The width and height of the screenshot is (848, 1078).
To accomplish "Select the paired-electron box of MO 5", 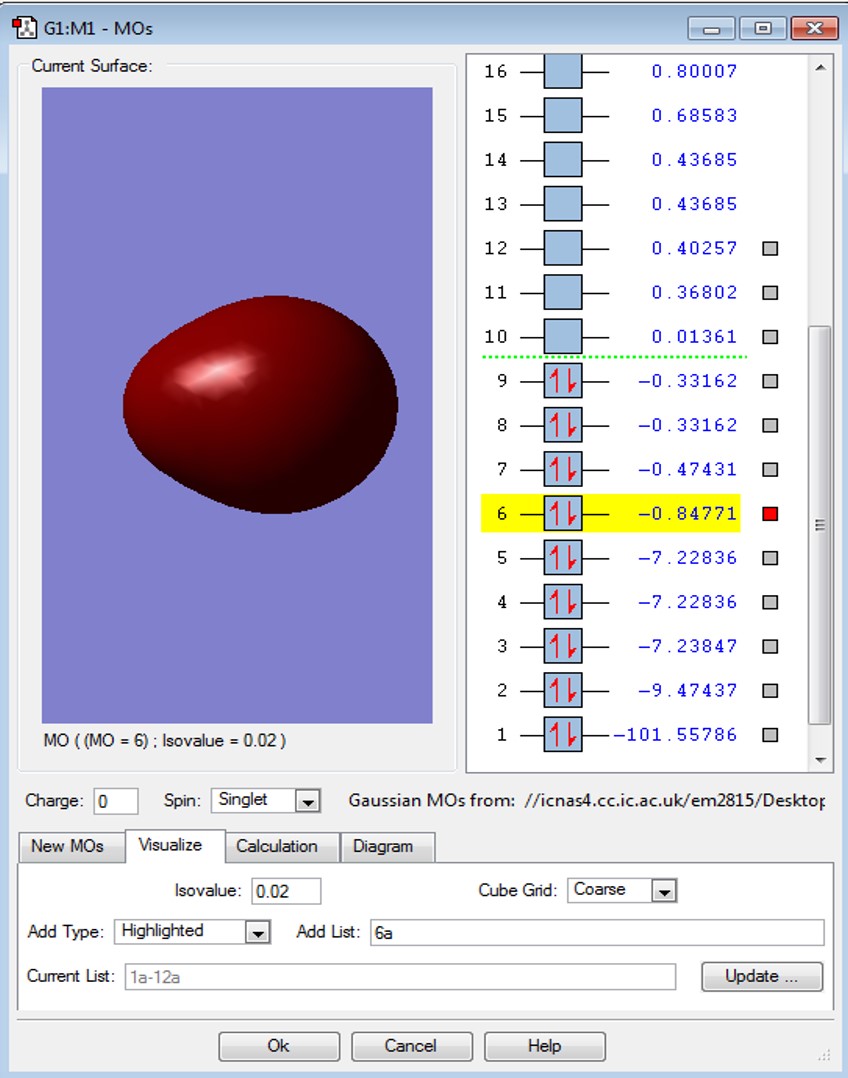I will click(563, 558).
